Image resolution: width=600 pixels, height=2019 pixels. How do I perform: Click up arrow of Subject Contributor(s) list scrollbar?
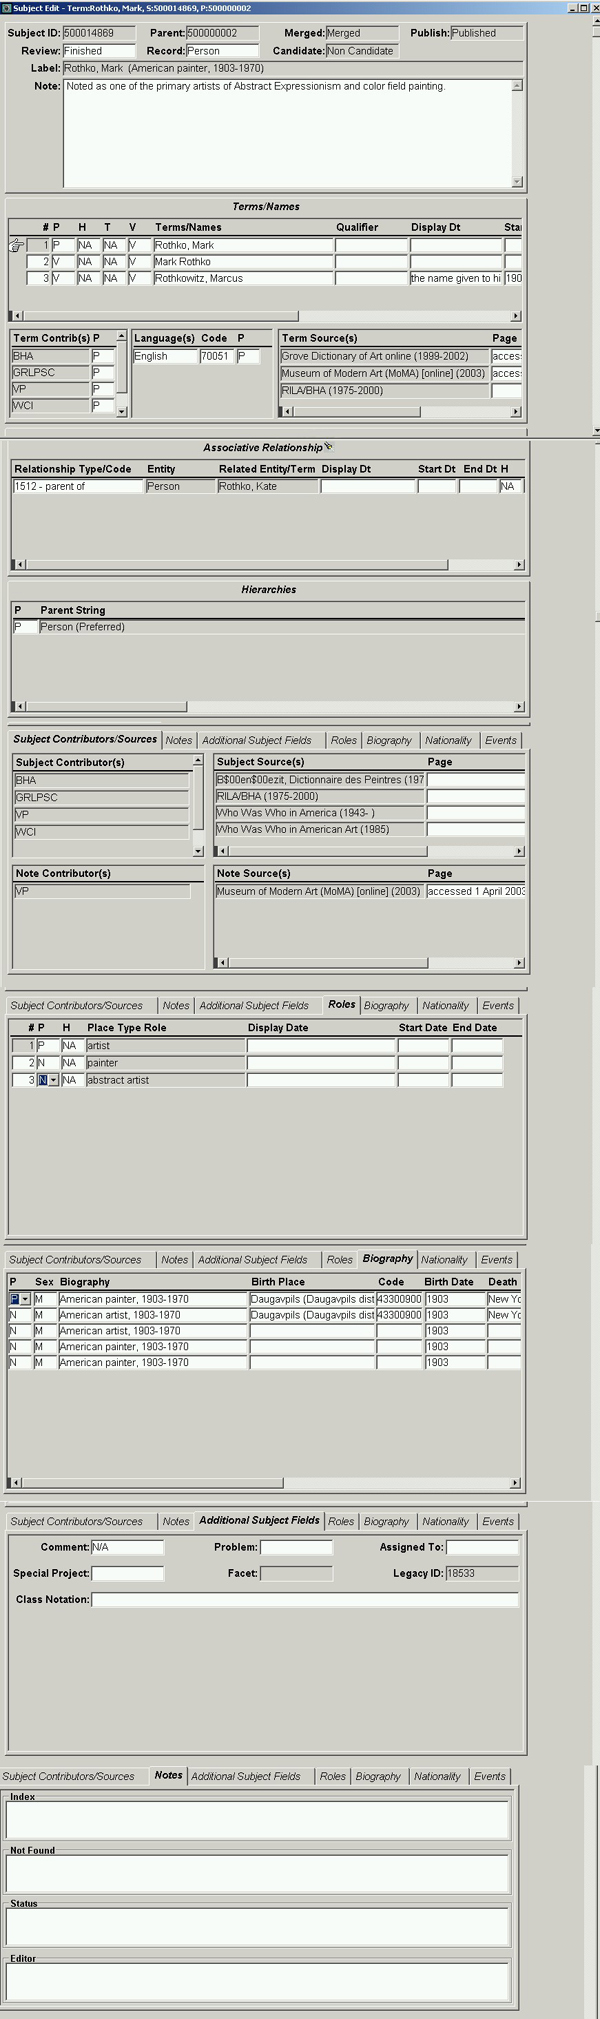click(x=198, y=762)
